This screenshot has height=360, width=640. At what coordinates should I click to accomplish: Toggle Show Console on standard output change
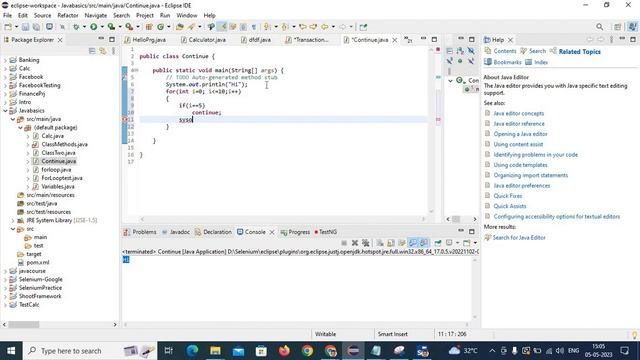click(x=413, y=243)
